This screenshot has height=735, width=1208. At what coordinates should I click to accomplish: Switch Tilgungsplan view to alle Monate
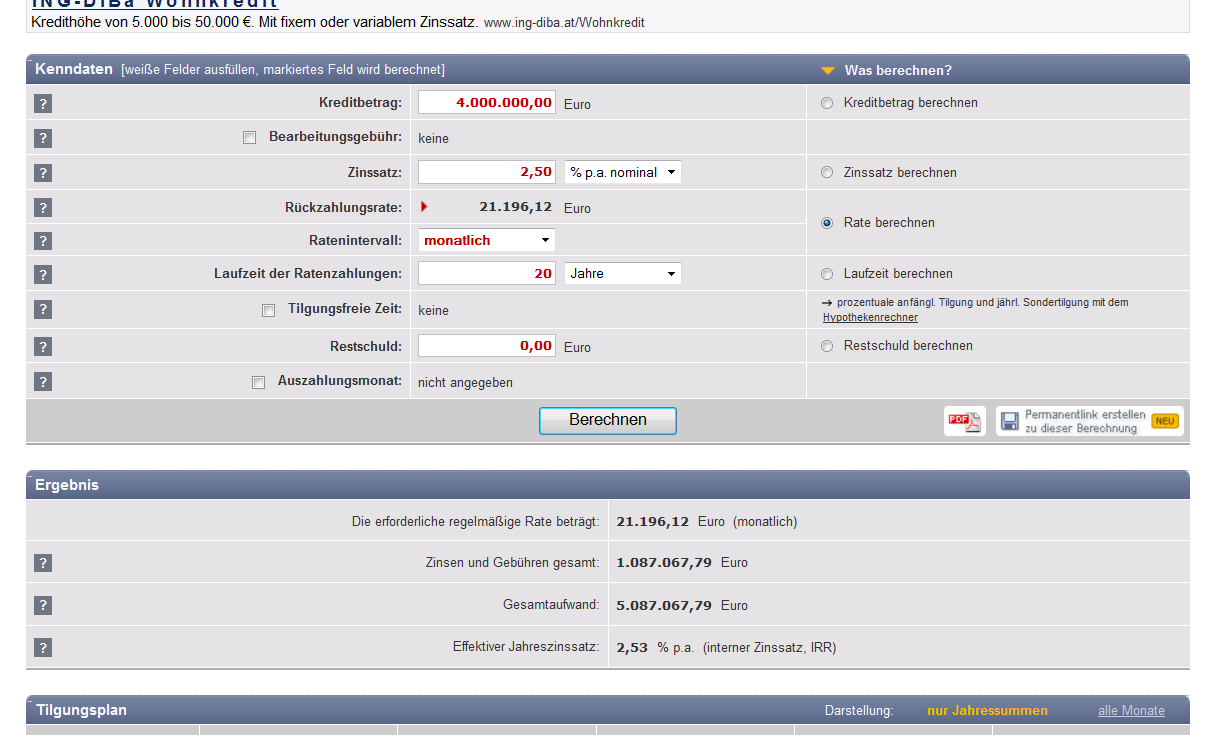tap(1131, 710)
